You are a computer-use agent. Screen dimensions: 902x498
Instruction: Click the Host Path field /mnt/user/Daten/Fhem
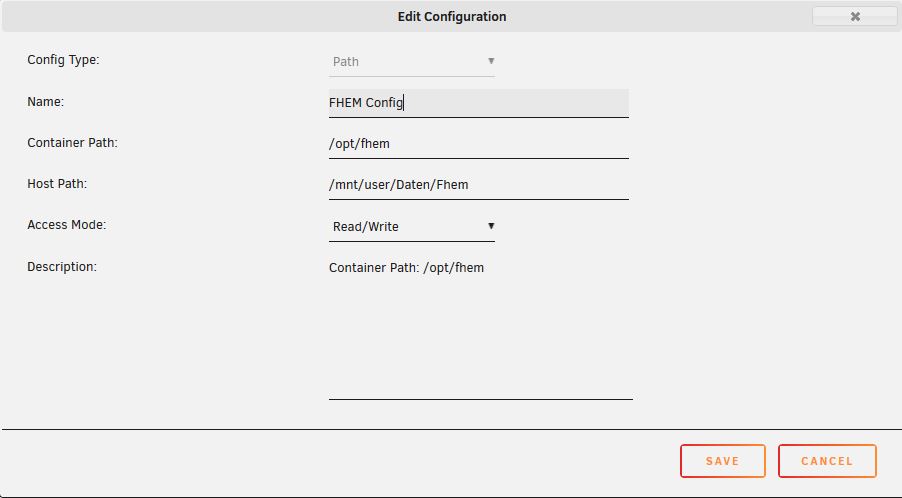click(479, 185)
